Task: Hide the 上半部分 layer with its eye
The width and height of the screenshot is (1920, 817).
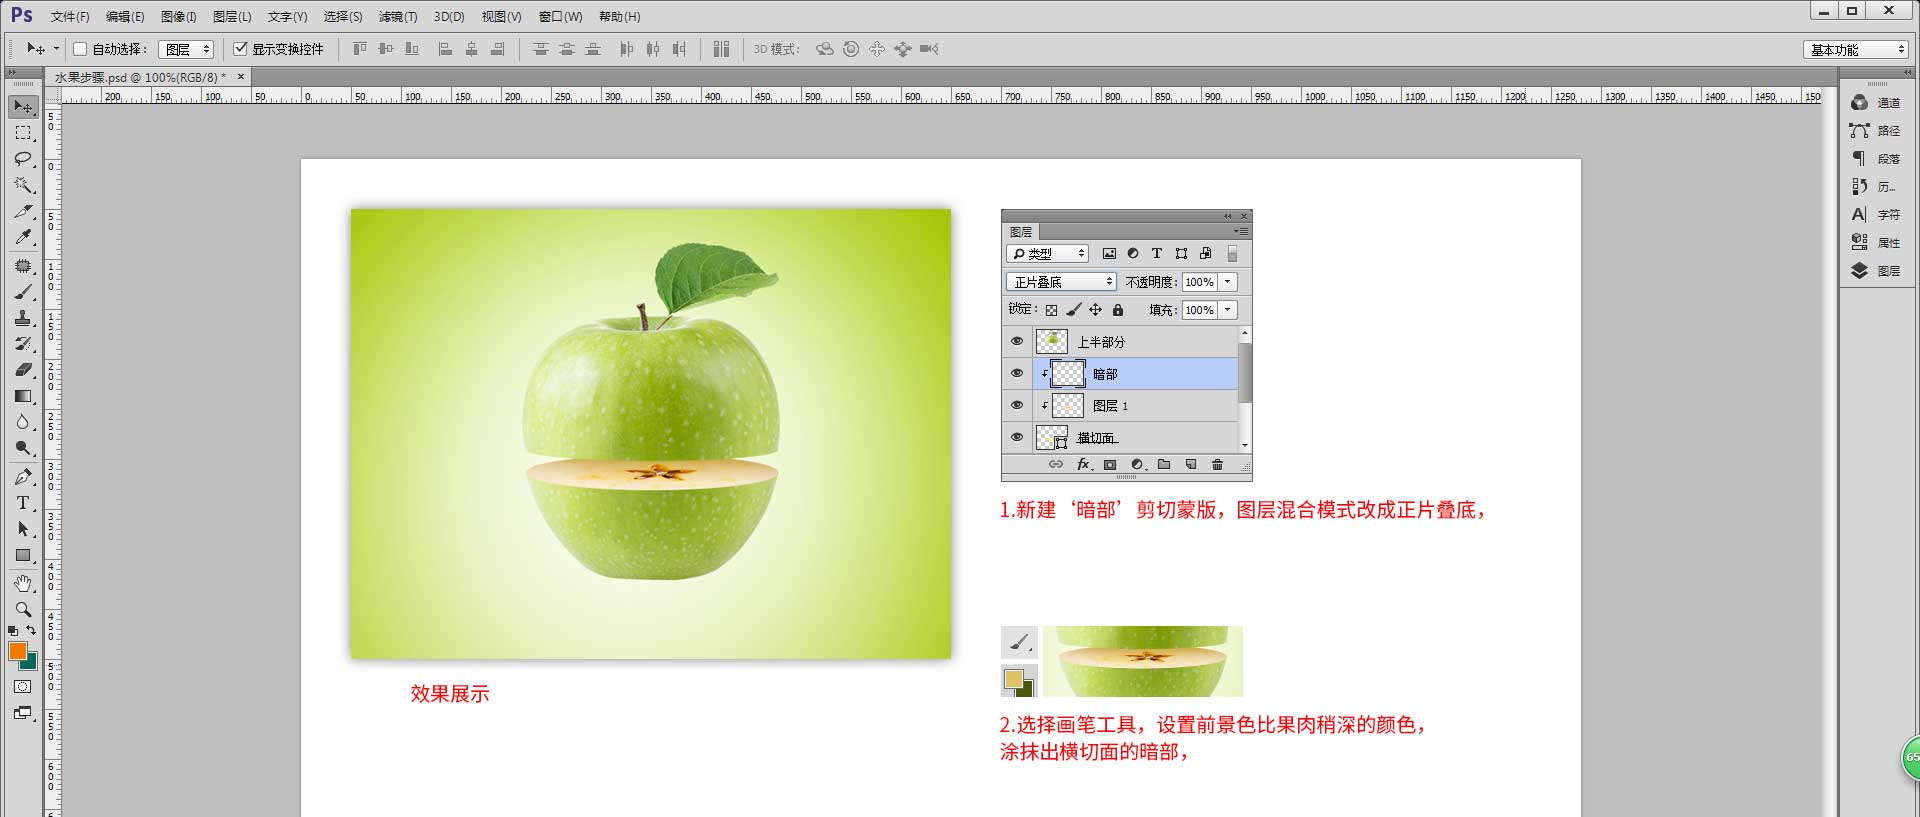Action: (1017, 342)
